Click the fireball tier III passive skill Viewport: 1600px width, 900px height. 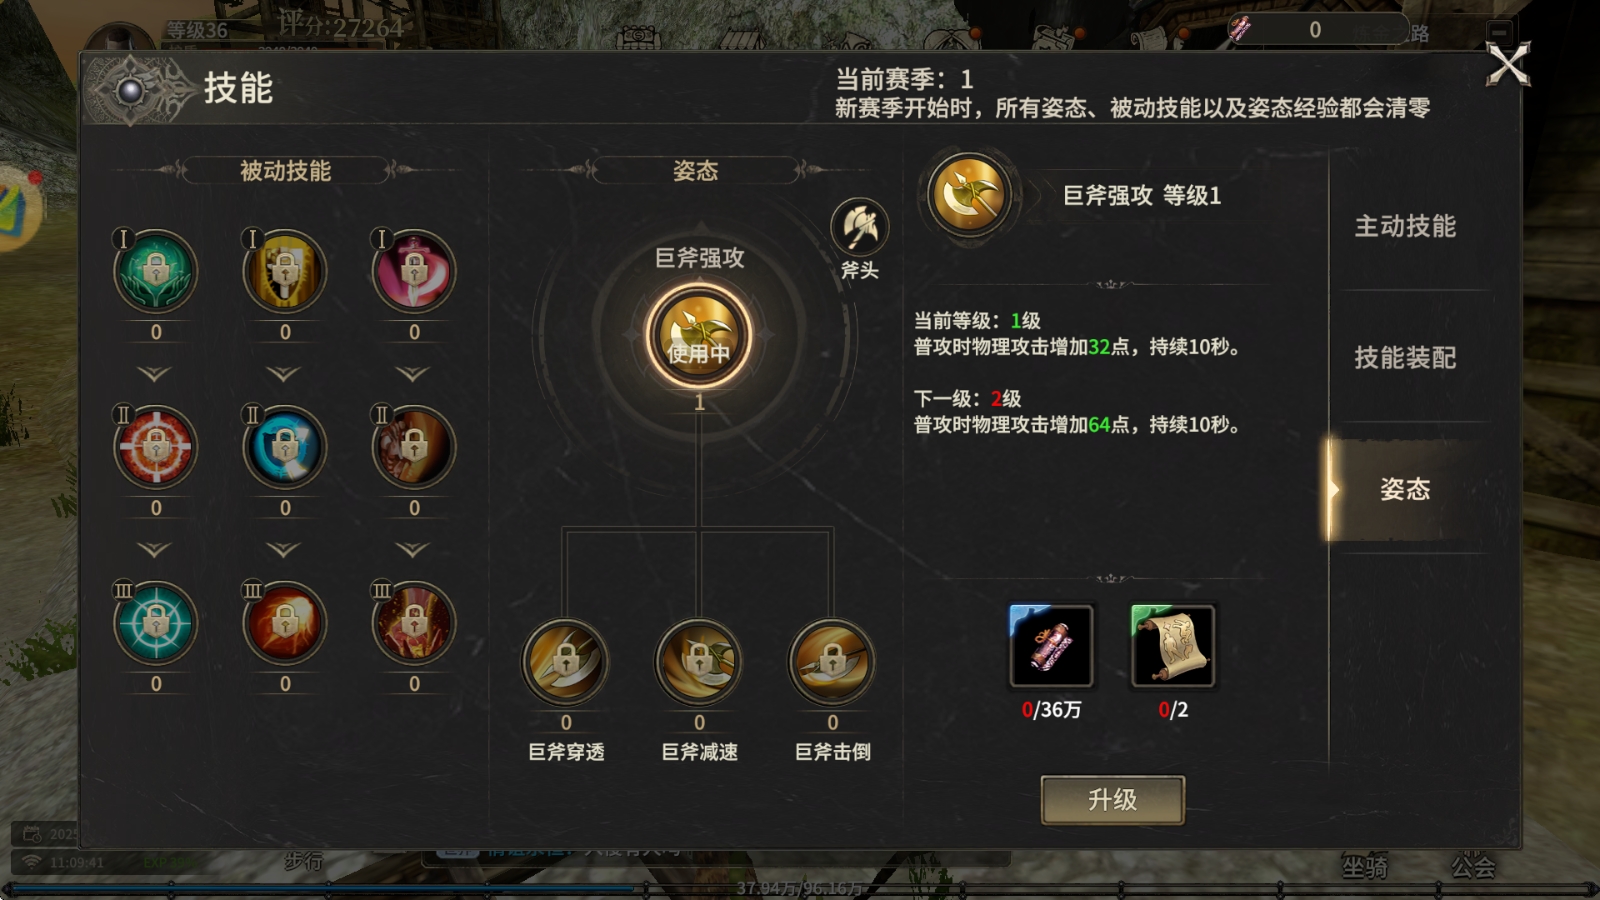[285, 623]
